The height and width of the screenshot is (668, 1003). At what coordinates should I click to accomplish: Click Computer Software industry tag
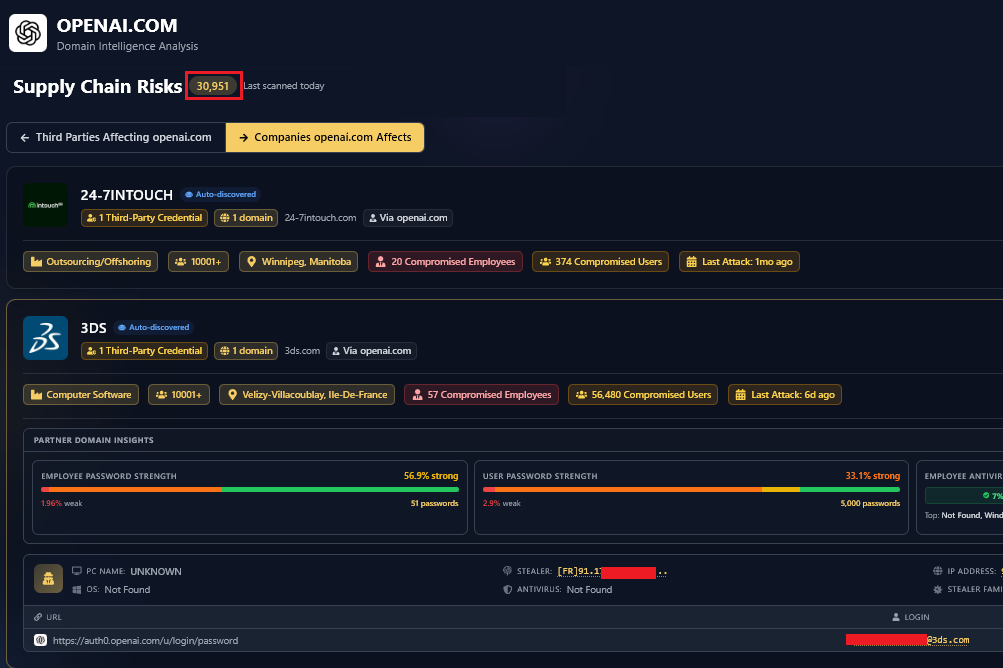[x=81, y=395]
